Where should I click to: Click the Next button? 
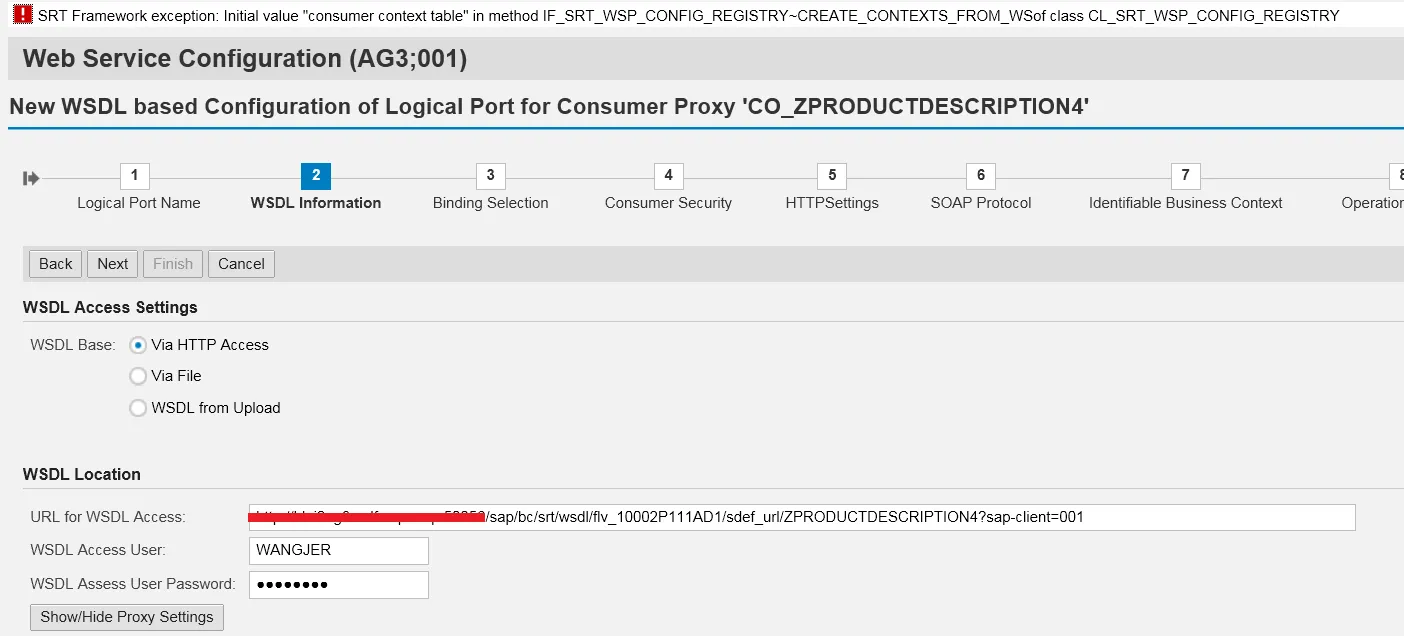point(112,263)
